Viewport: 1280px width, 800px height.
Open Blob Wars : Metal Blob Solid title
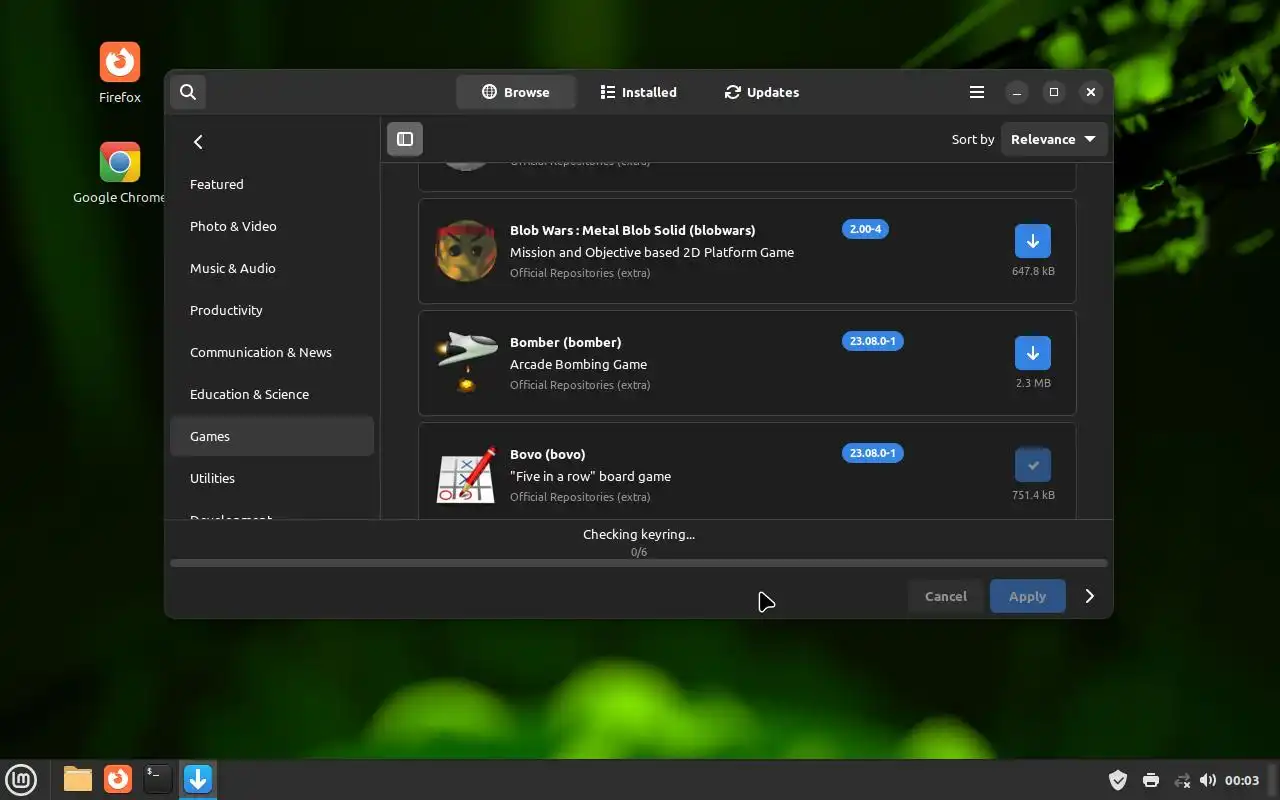coord(632,230)
